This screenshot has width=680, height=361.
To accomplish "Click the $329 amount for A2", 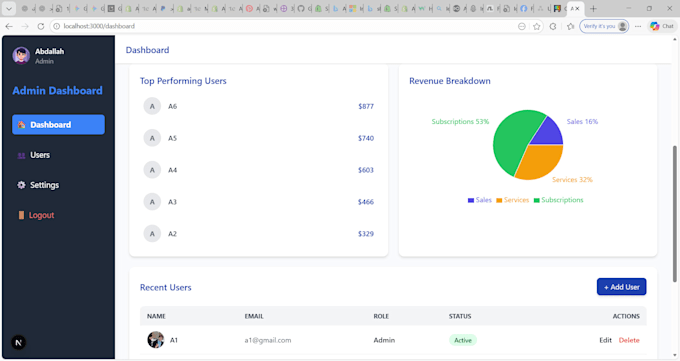I will [x=366, y=234].
